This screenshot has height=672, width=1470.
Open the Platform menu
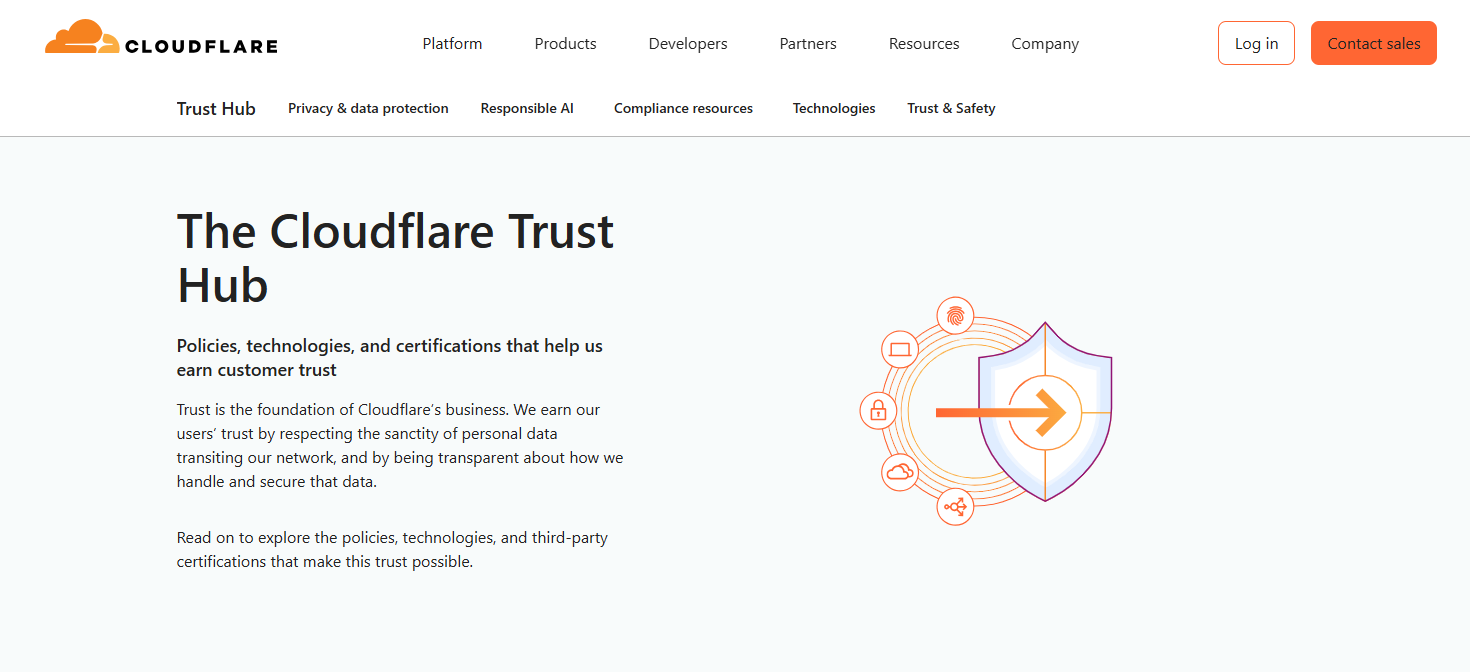coord(452,44)
